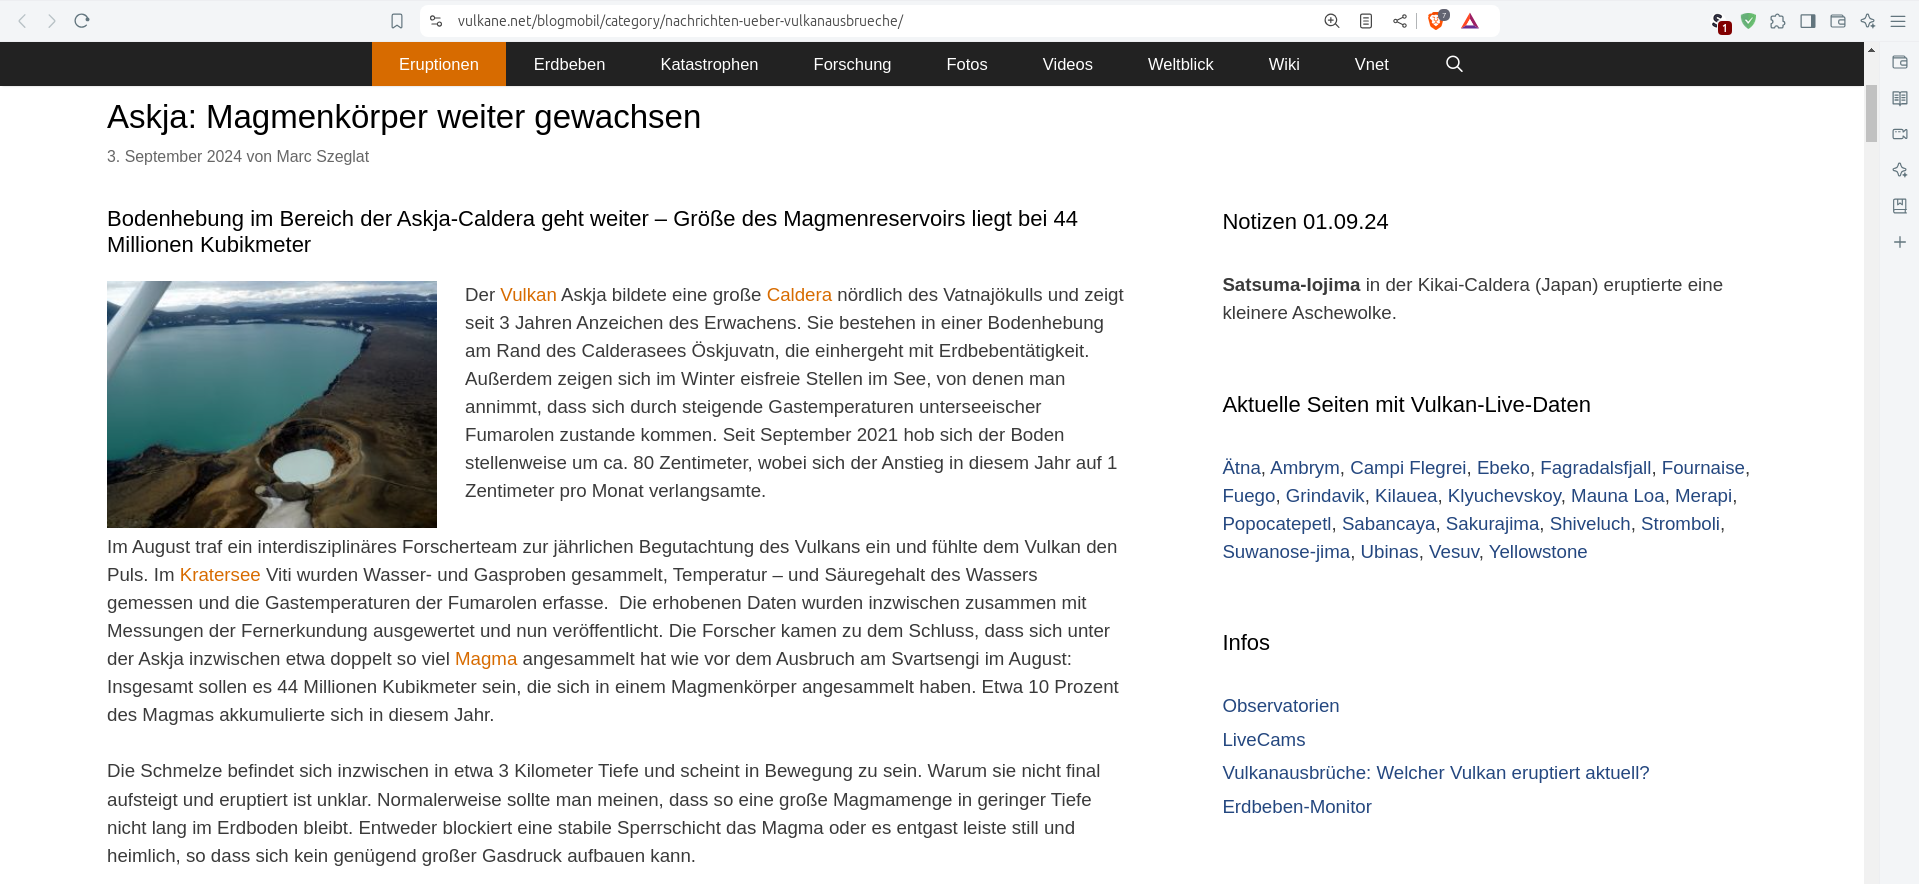
Task: Open the Reading List sidebar icon
Action: point(1900,98)
